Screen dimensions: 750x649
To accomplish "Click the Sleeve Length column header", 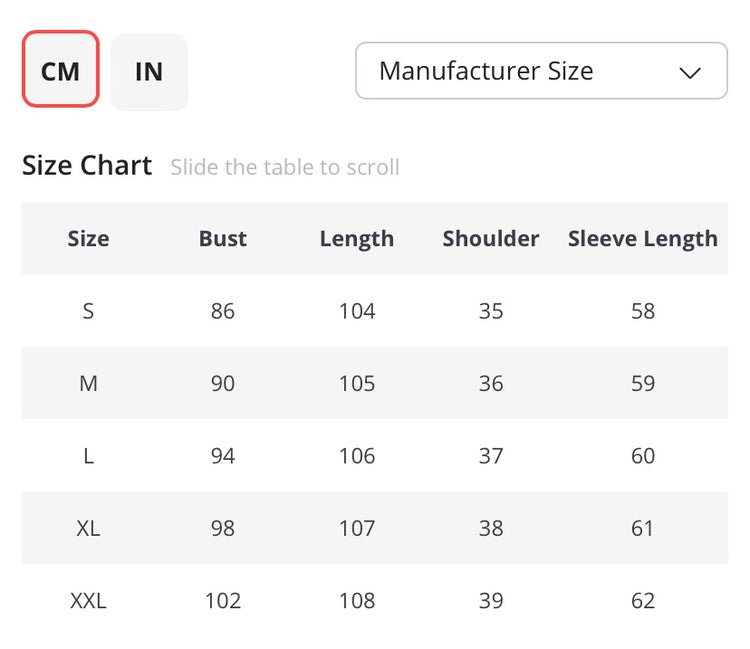I will pos(642,238).
